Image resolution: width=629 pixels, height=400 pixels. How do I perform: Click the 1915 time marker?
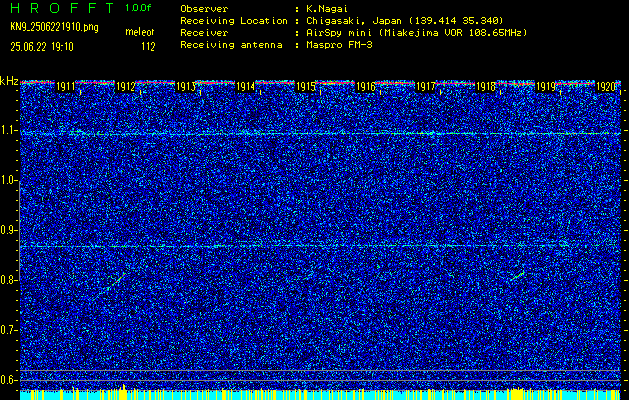[x=305, y=87]
